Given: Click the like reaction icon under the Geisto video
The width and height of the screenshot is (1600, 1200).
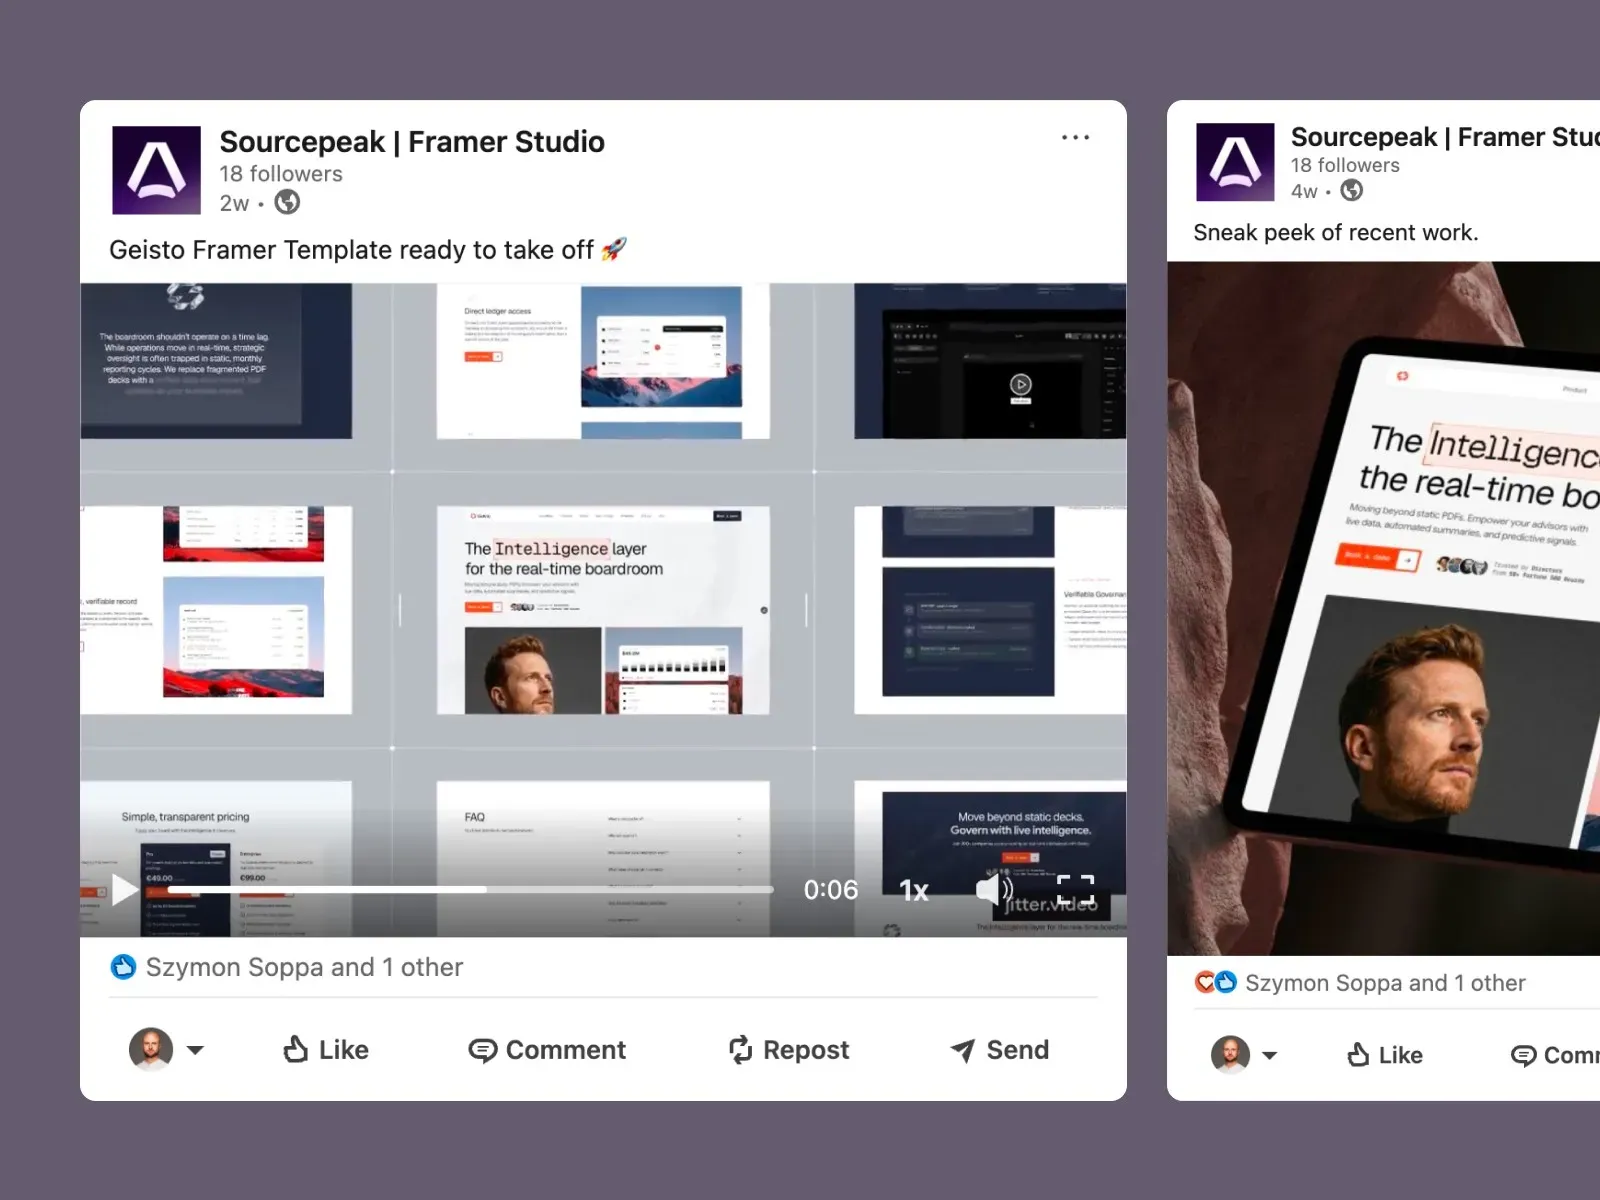Looking at the screenshot, I should coord(123,967).
